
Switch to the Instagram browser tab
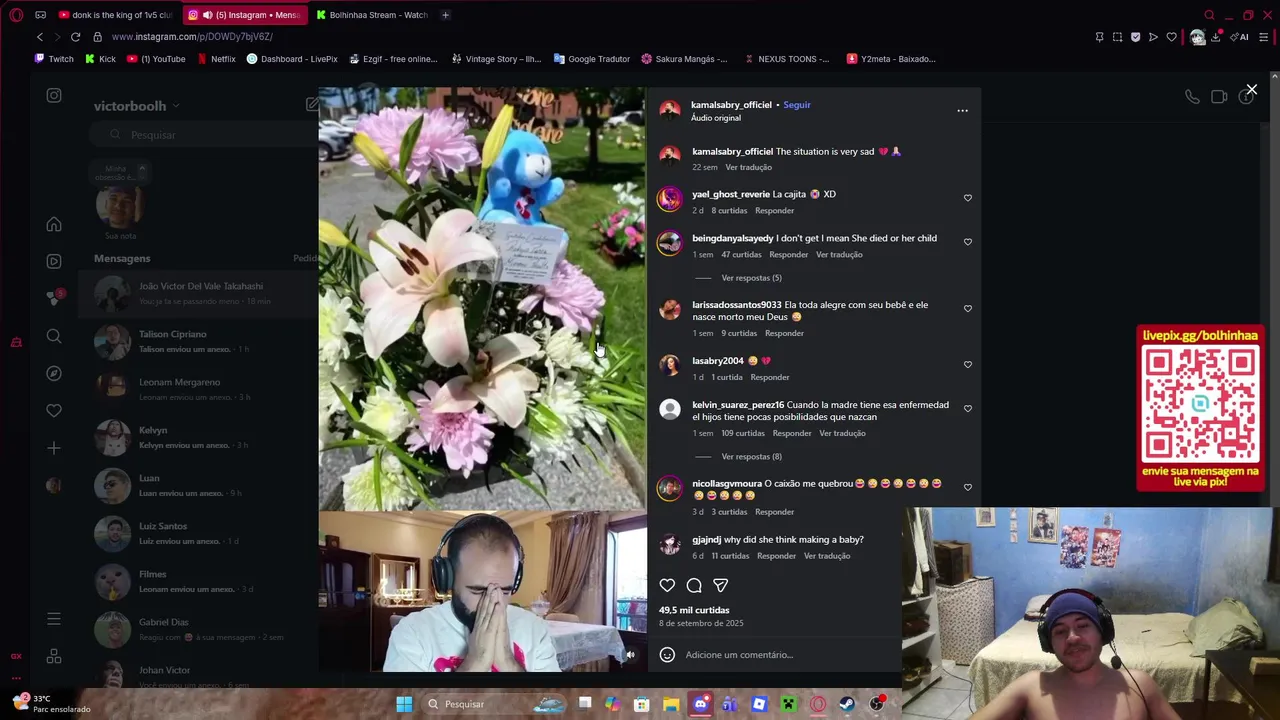245,15
